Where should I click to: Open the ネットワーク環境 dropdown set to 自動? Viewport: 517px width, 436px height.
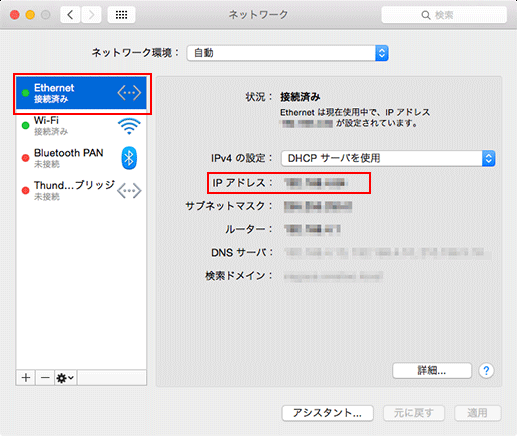[288, 53]
